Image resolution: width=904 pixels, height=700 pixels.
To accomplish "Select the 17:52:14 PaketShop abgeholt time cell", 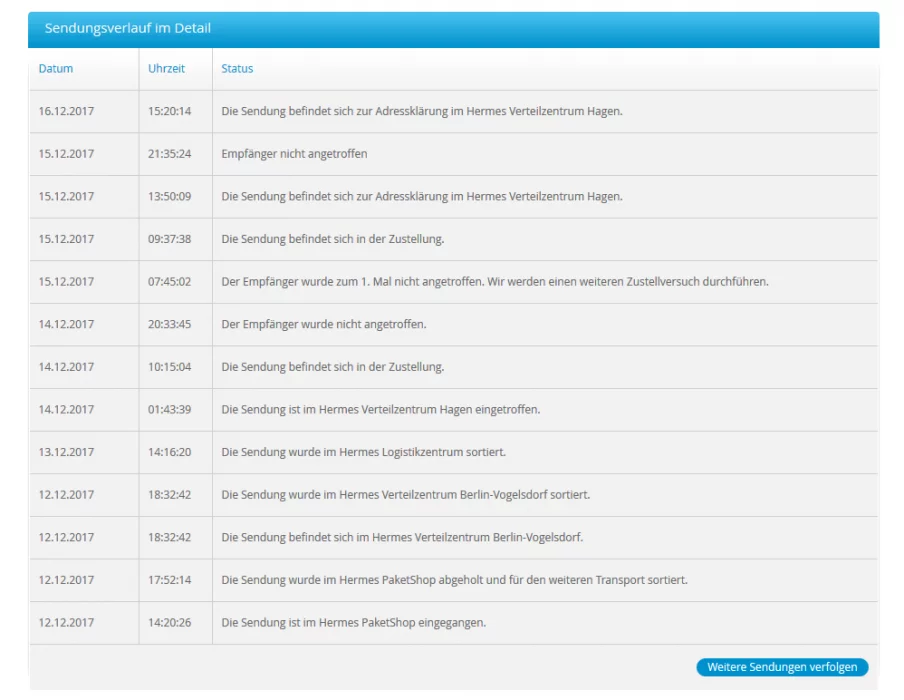I will [169, 580].
